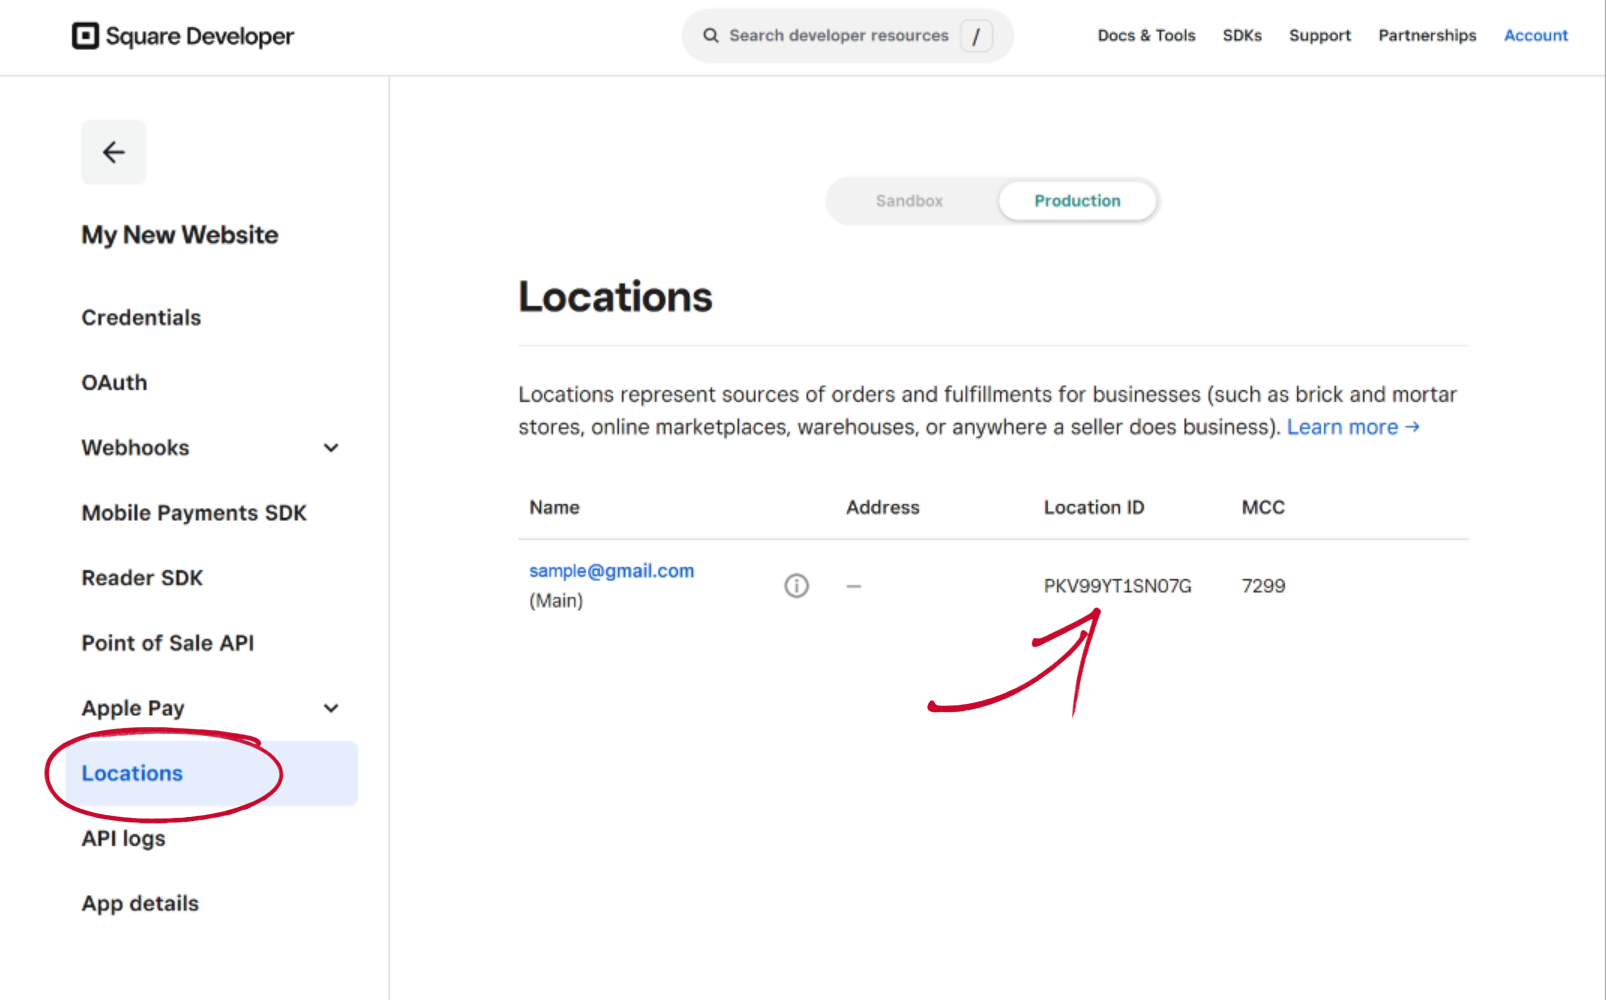Click the info icon beside sample@gmail.com

[x=796, y=586]
